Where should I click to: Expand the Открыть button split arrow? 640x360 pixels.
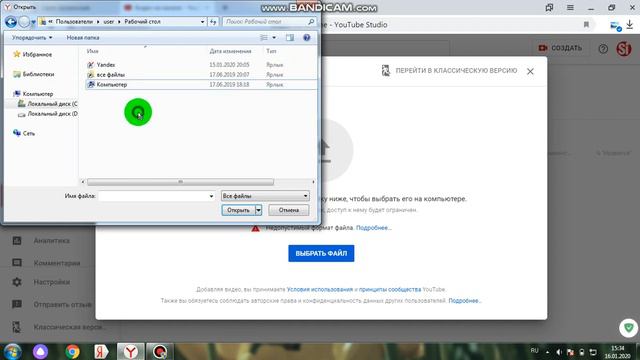[258, 210]
